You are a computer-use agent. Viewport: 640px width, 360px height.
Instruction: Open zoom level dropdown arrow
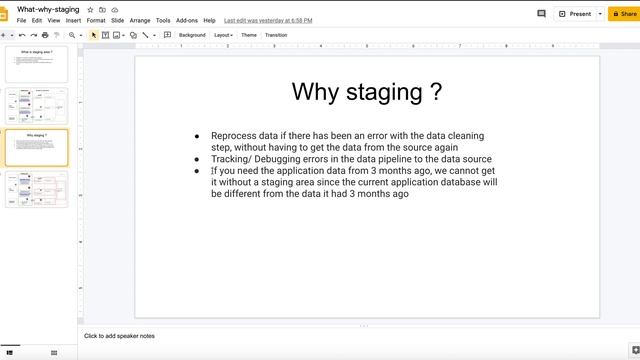[81, 36]
